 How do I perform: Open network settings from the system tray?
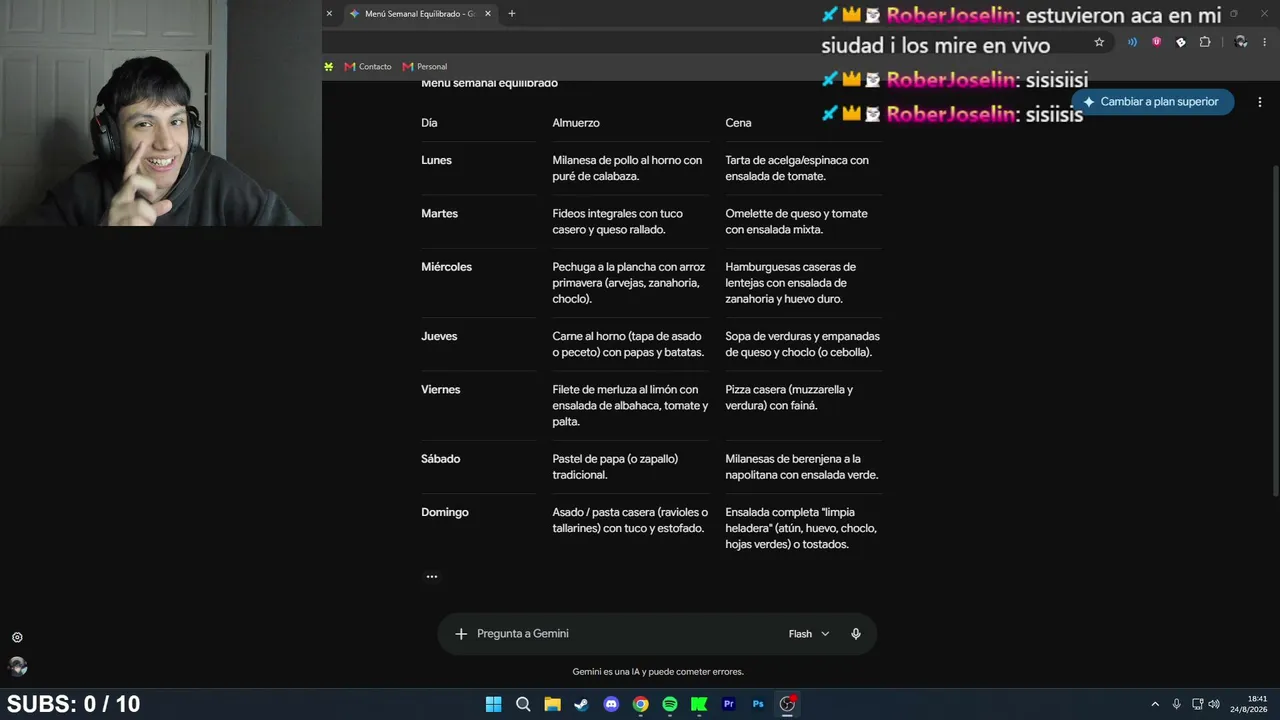(x=1197, y=704)
